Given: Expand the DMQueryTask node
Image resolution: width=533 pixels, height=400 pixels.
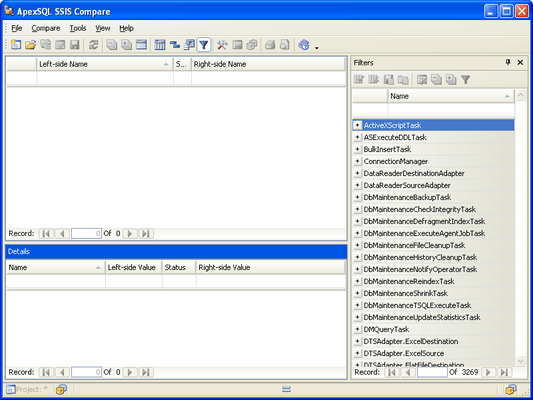Looking at the screenshot, I should click(x=357, y=329).
